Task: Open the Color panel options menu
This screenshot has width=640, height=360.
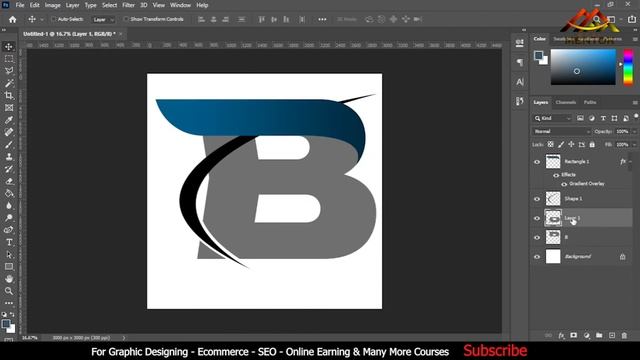Action: [635, 39]
